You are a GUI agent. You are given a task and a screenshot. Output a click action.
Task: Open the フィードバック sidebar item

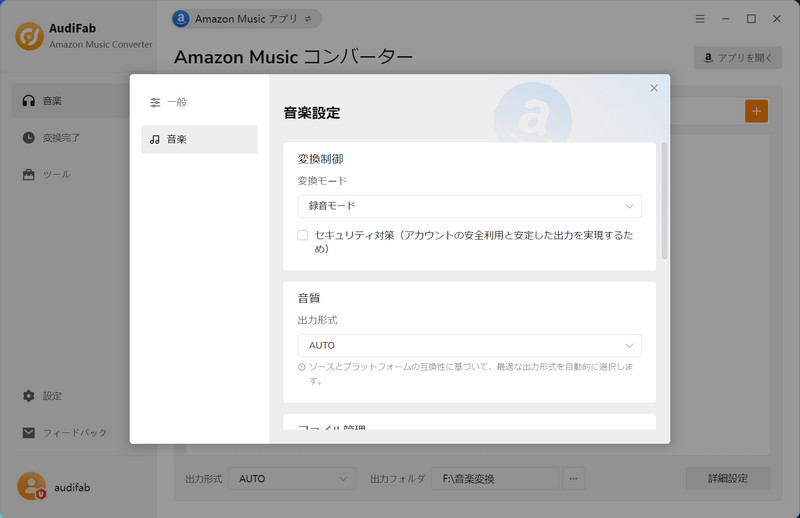(70, 433)
